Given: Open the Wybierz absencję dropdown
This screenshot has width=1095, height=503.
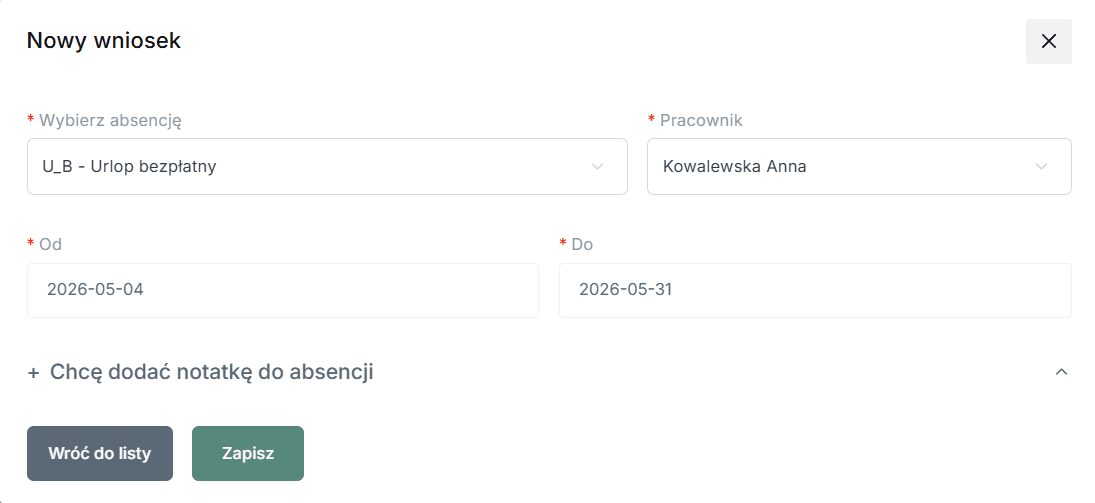Looking at the screenshot, I should coord(327,166).
